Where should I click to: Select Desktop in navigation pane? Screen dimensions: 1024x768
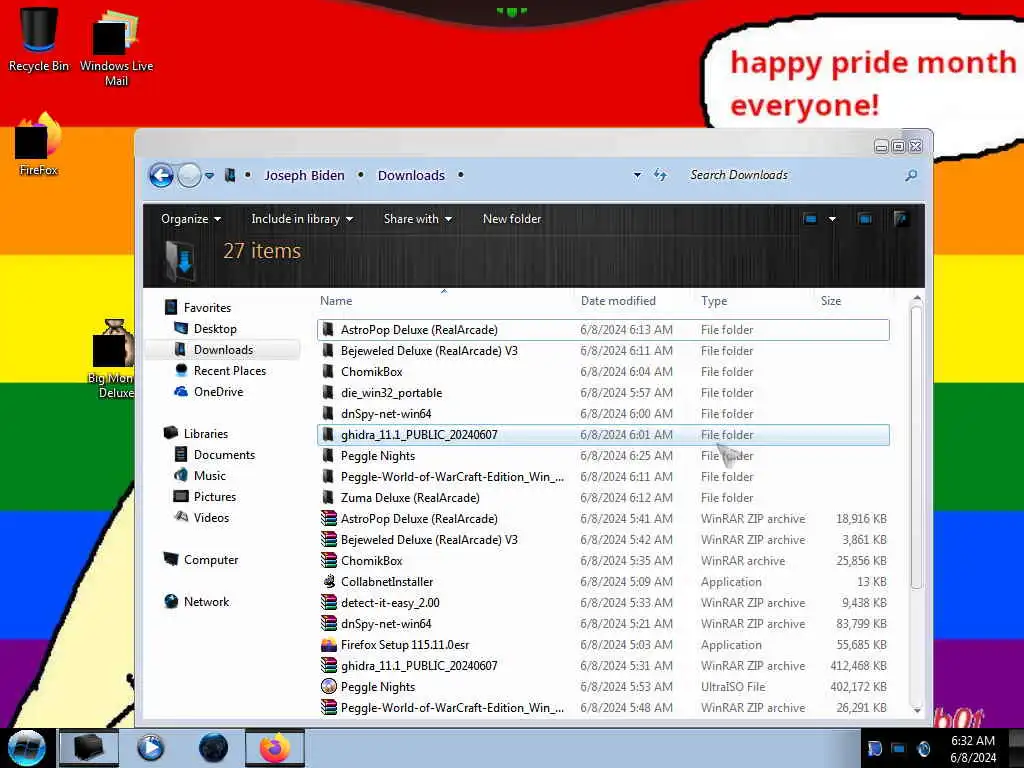tap(215, 328)
